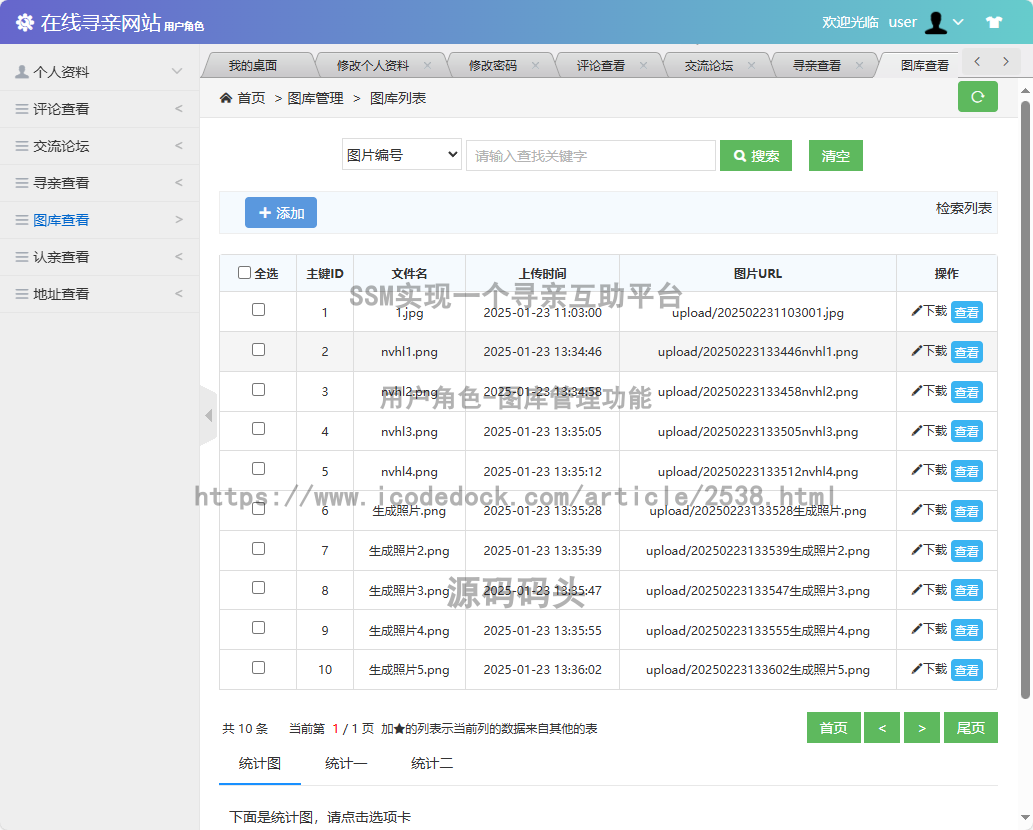View the image in row 1 via 查看
The image size is (1033, 830).
(966, 312)
